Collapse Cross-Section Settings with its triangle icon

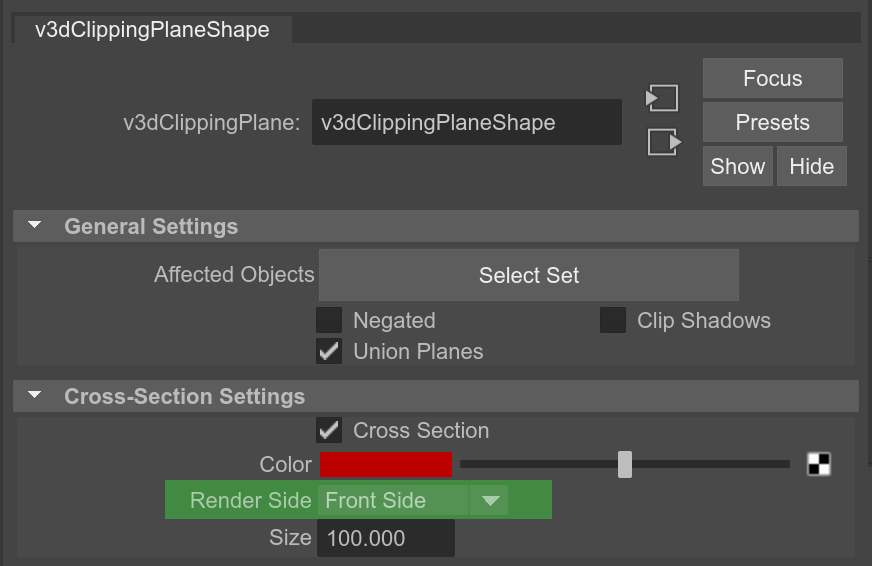click(34, 395)
